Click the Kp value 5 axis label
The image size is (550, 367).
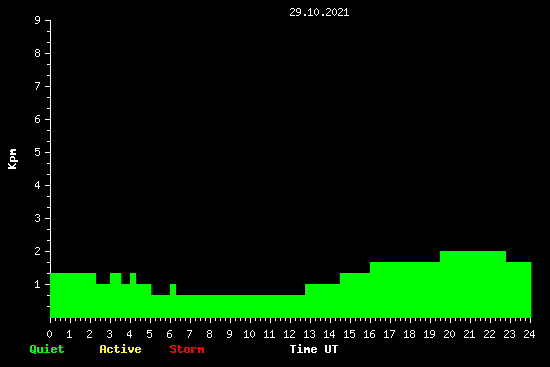[x=38, y=152]
